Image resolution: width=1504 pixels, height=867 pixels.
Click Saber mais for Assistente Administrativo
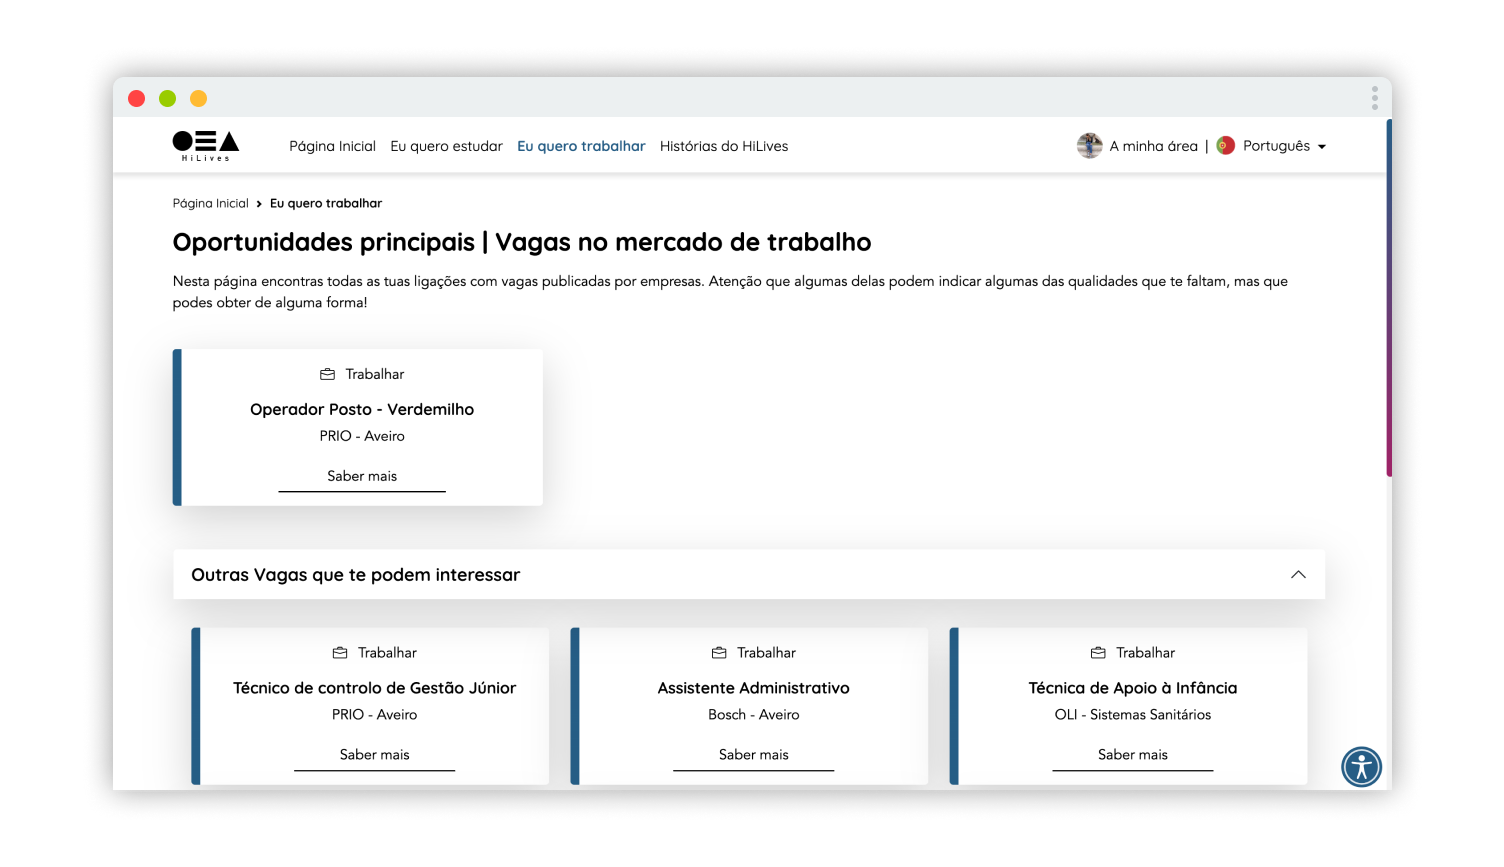(753, 755)
